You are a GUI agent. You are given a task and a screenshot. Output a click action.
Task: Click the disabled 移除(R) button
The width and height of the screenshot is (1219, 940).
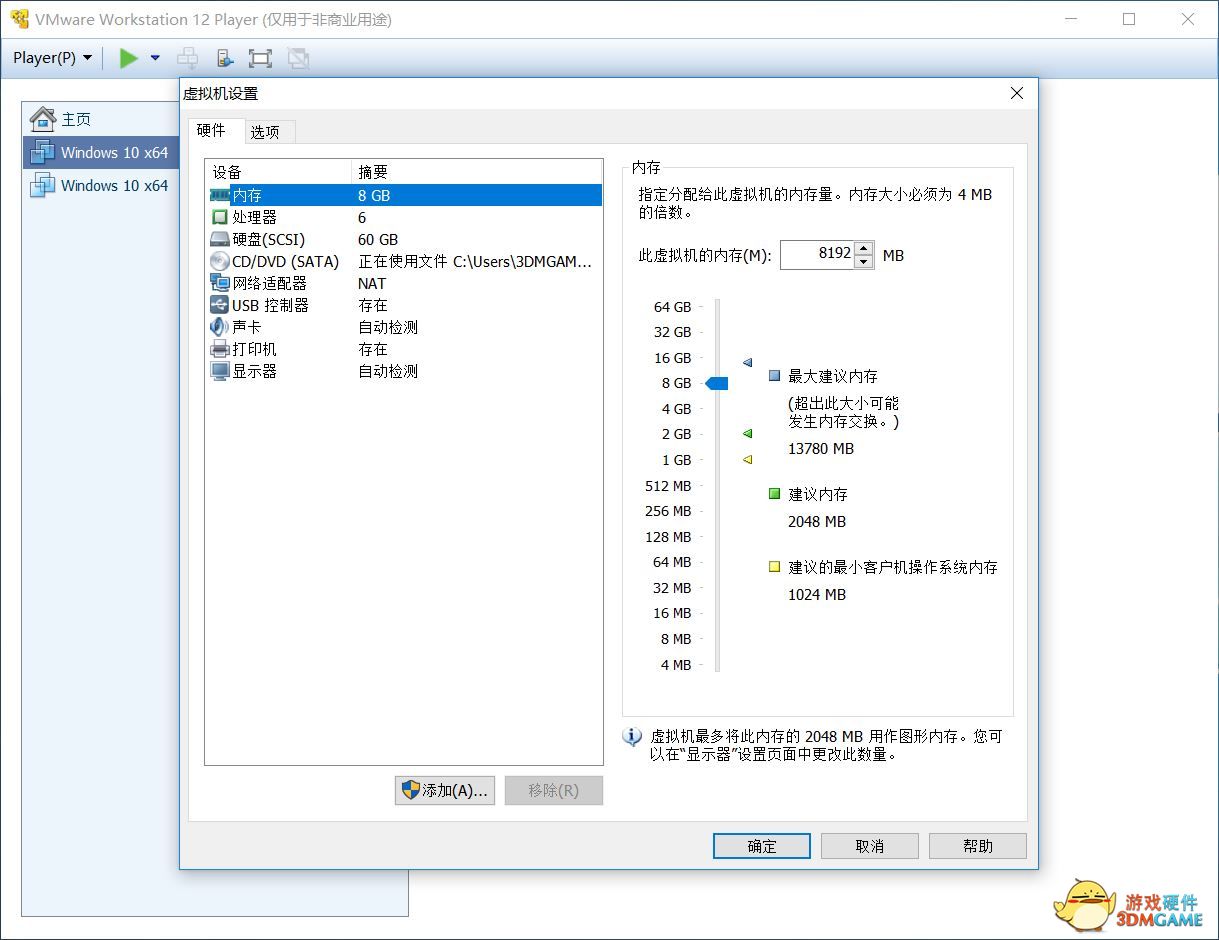554,790
